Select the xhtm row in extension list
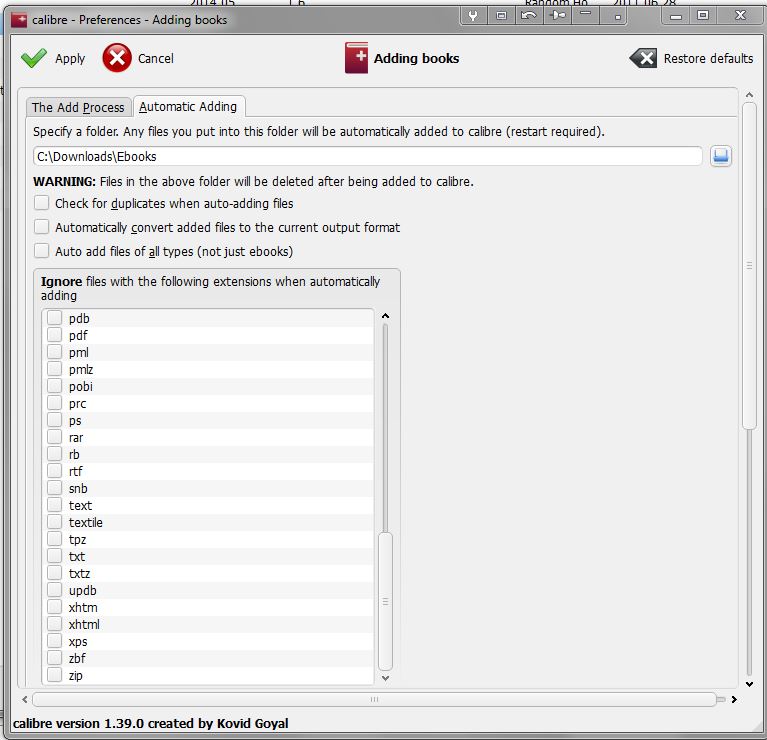Image resolution: width=767 pixels, height=740 pixels. (208, 607)
